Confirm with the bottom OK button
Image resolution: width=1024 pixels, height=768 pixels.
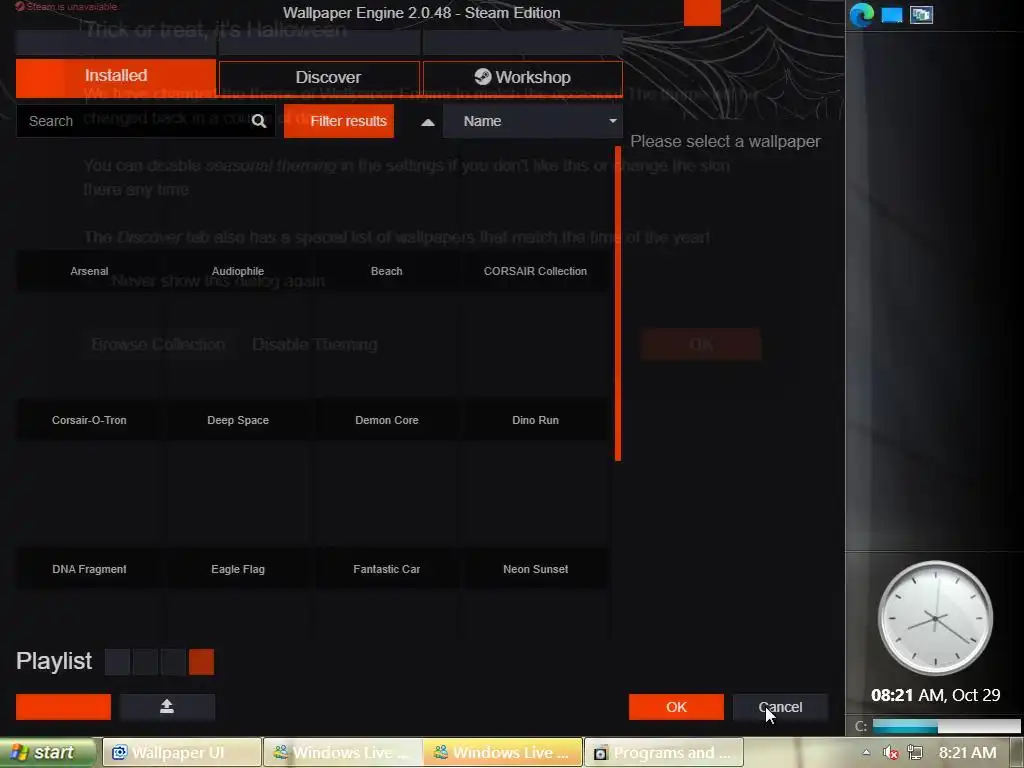[x=676, y=707]
